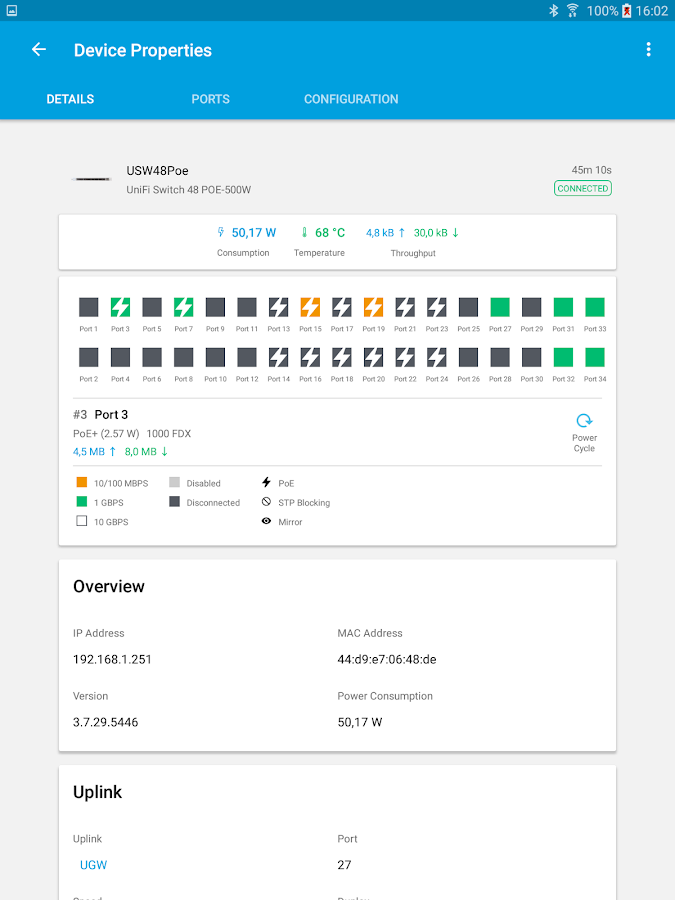
Task: Select Port 26 icon
Action: 468,357
